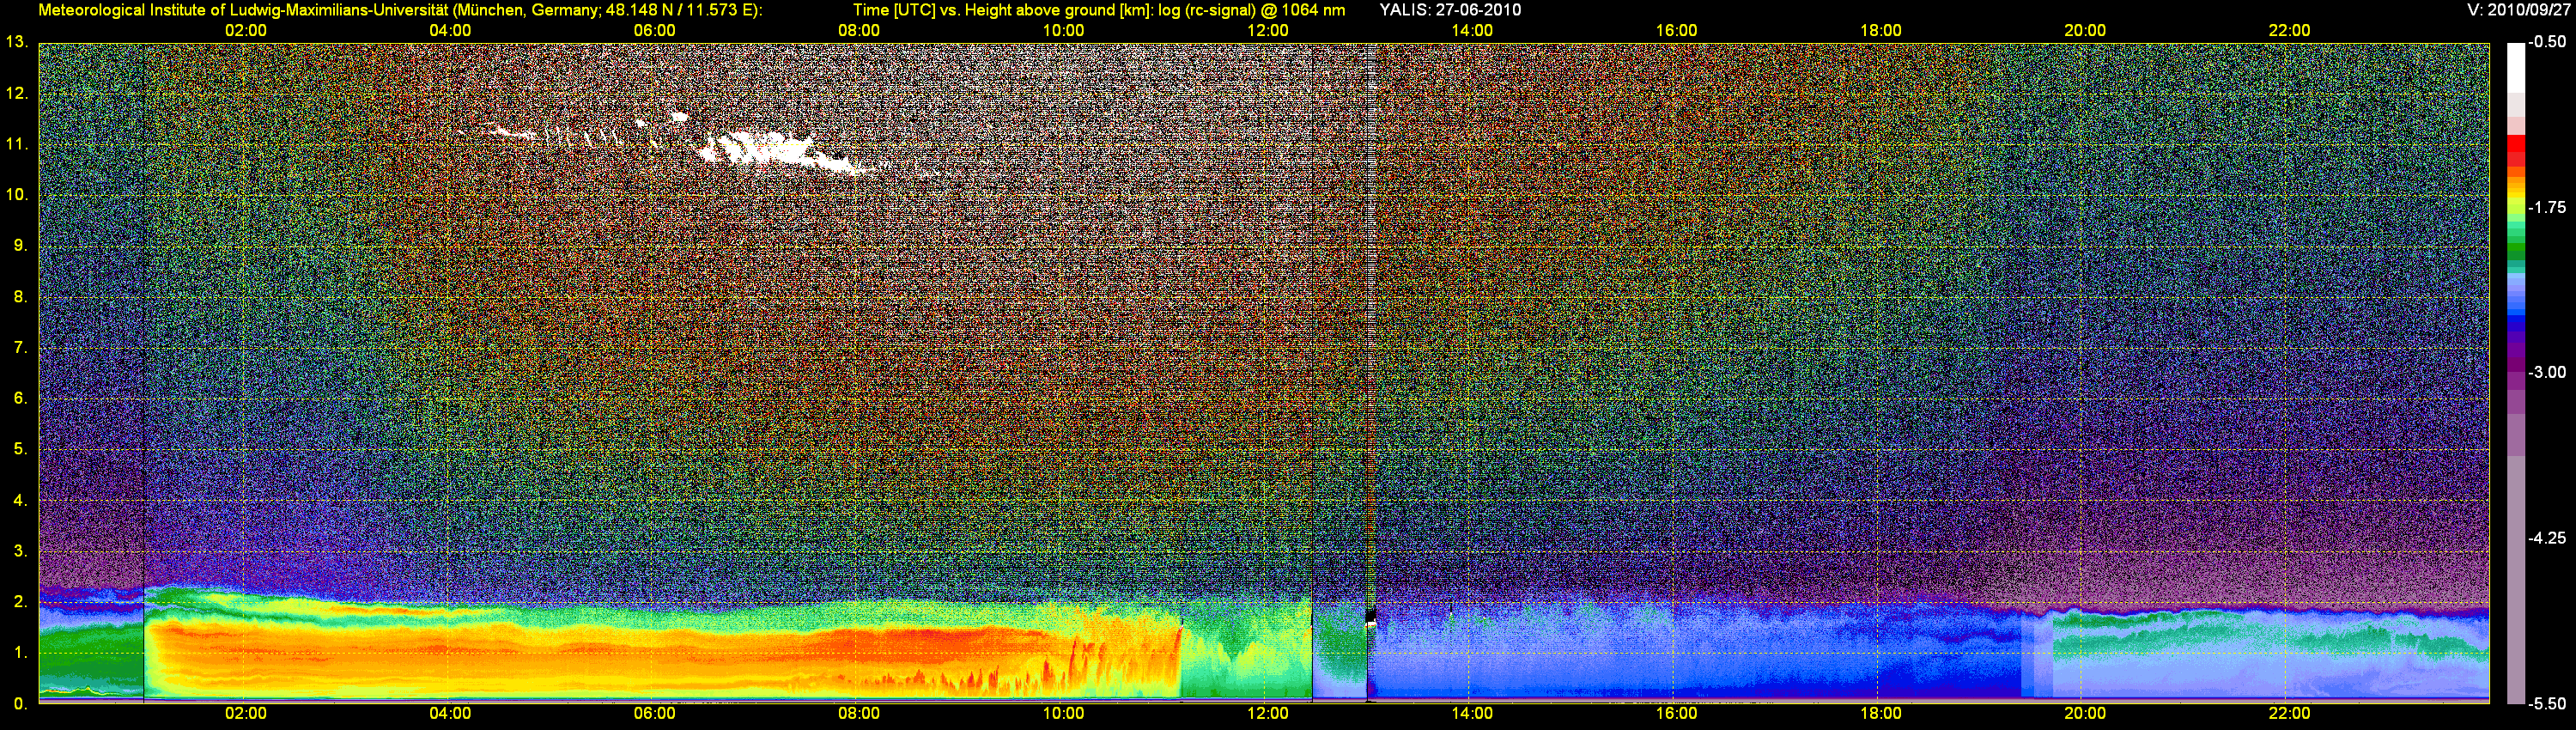
Task: Click the 12:00 label on the top time axis
Action: (x=1268, y=31)
